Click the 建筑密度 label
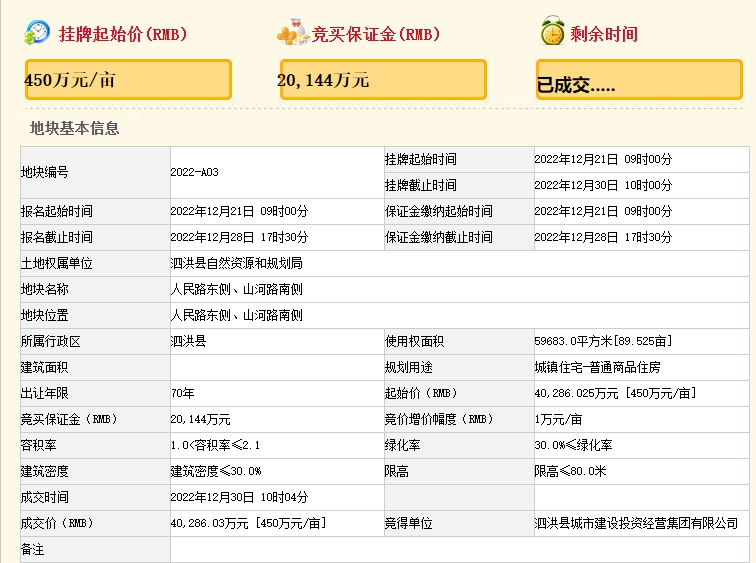Screen dimensions: 756x563 point(44,471)
